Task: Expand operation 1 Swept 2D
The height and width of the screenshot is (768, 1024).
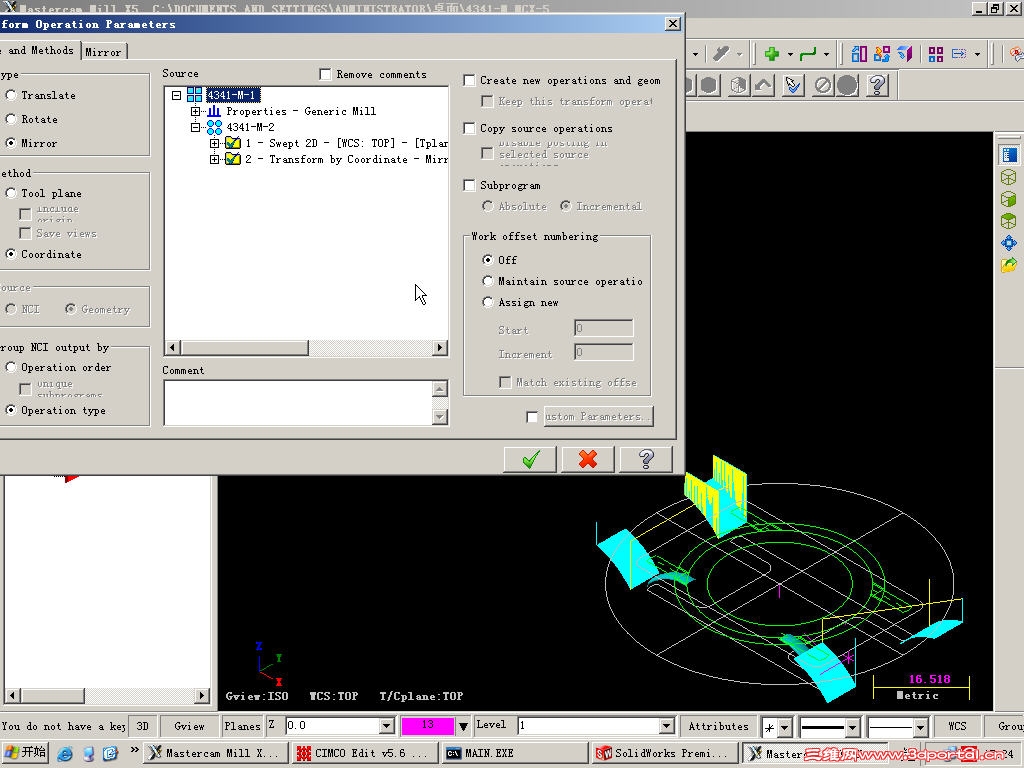Action: [214, 143]
